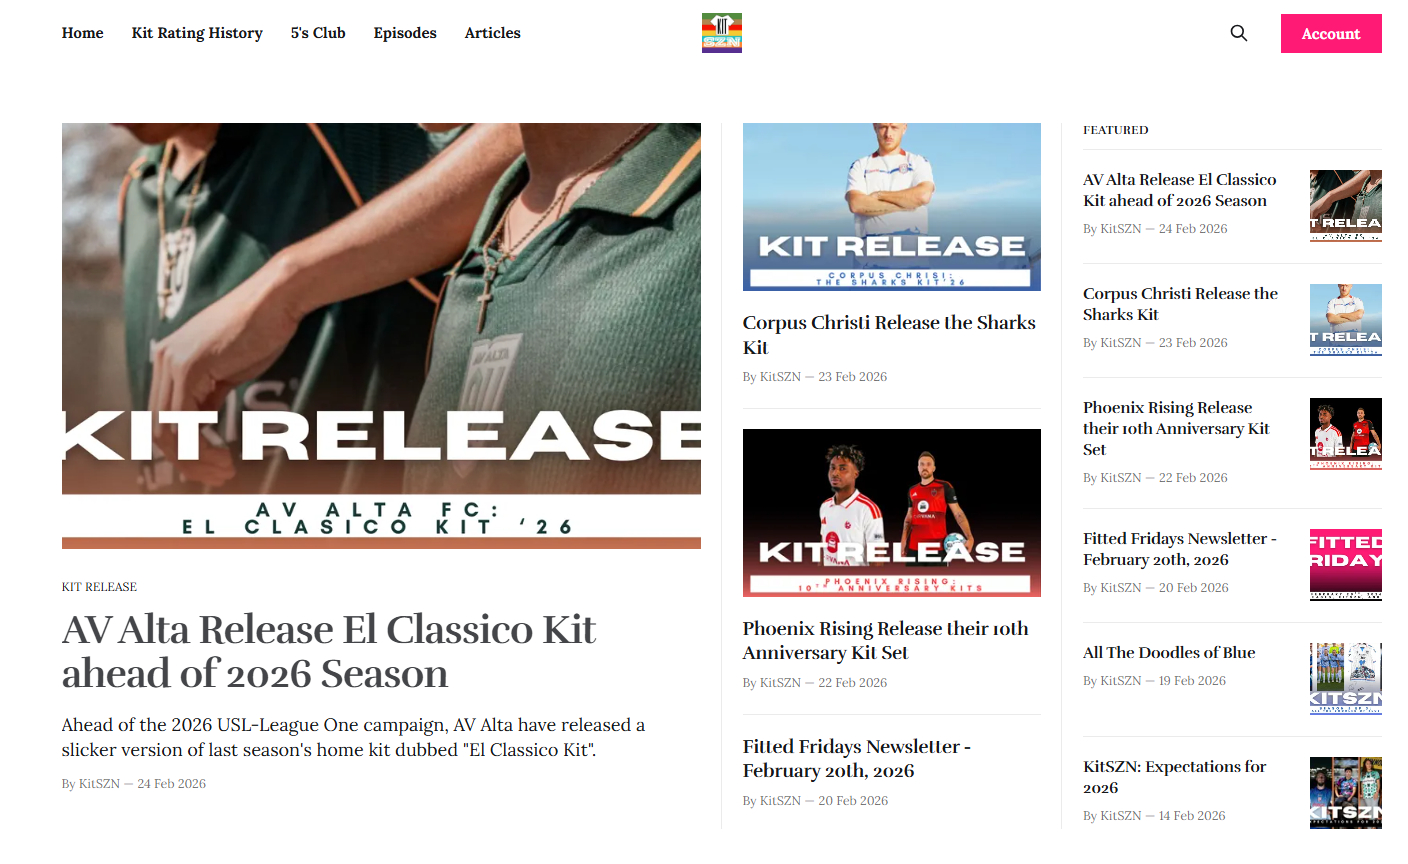Open featured AV Alta thumbnail image
The image size is (1408, 864).
1346,206
